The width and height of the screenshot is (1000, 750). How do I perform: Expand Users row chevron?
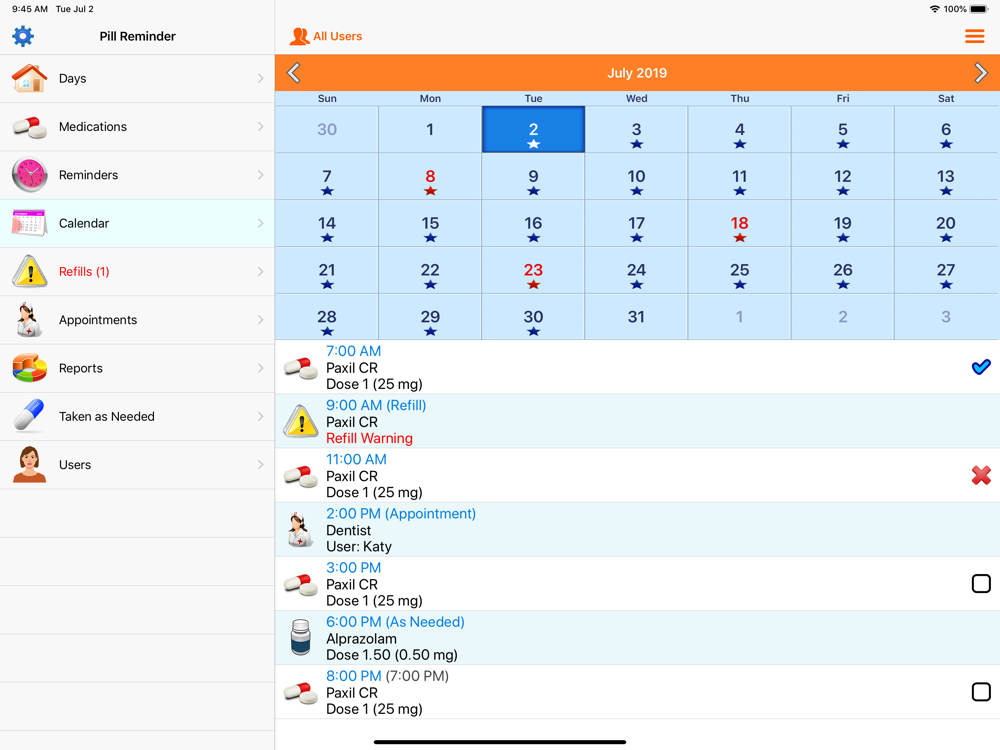point(260,464)
